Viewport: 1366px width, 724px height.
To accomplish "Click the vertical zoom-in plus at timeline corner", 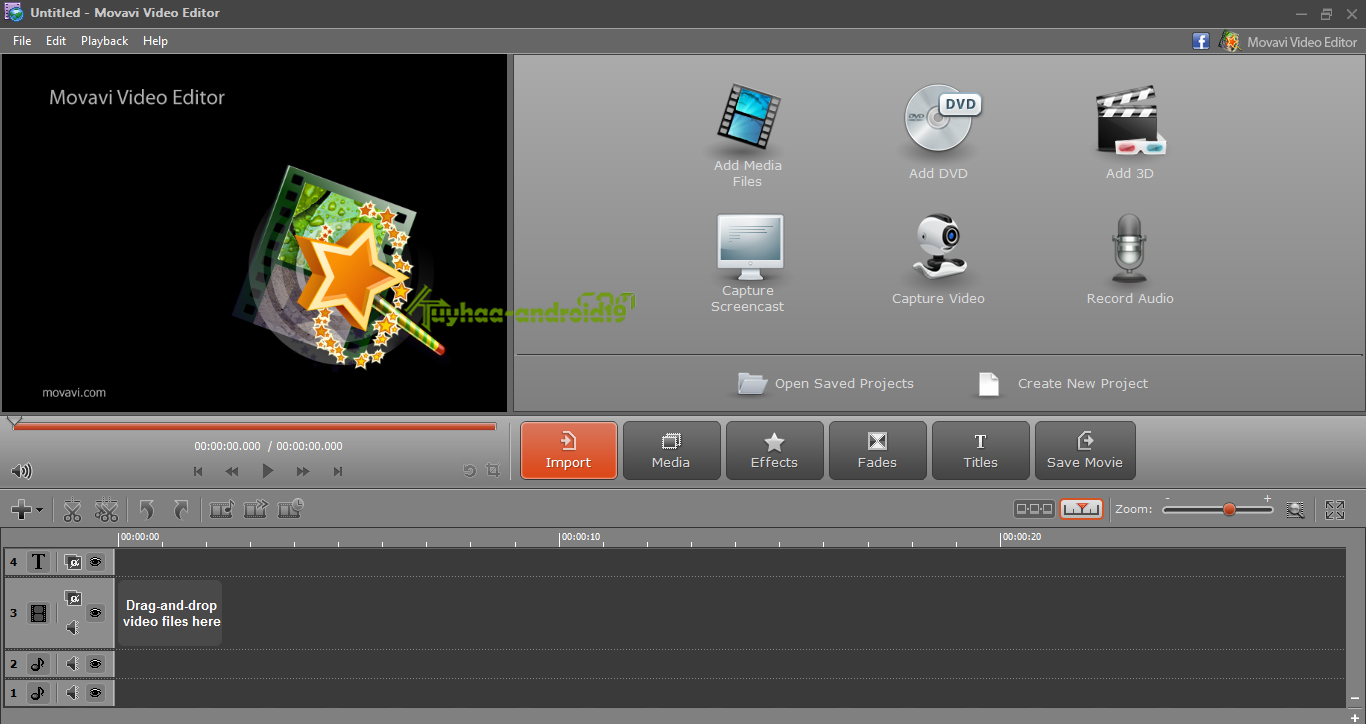I will pos(1355,716).
